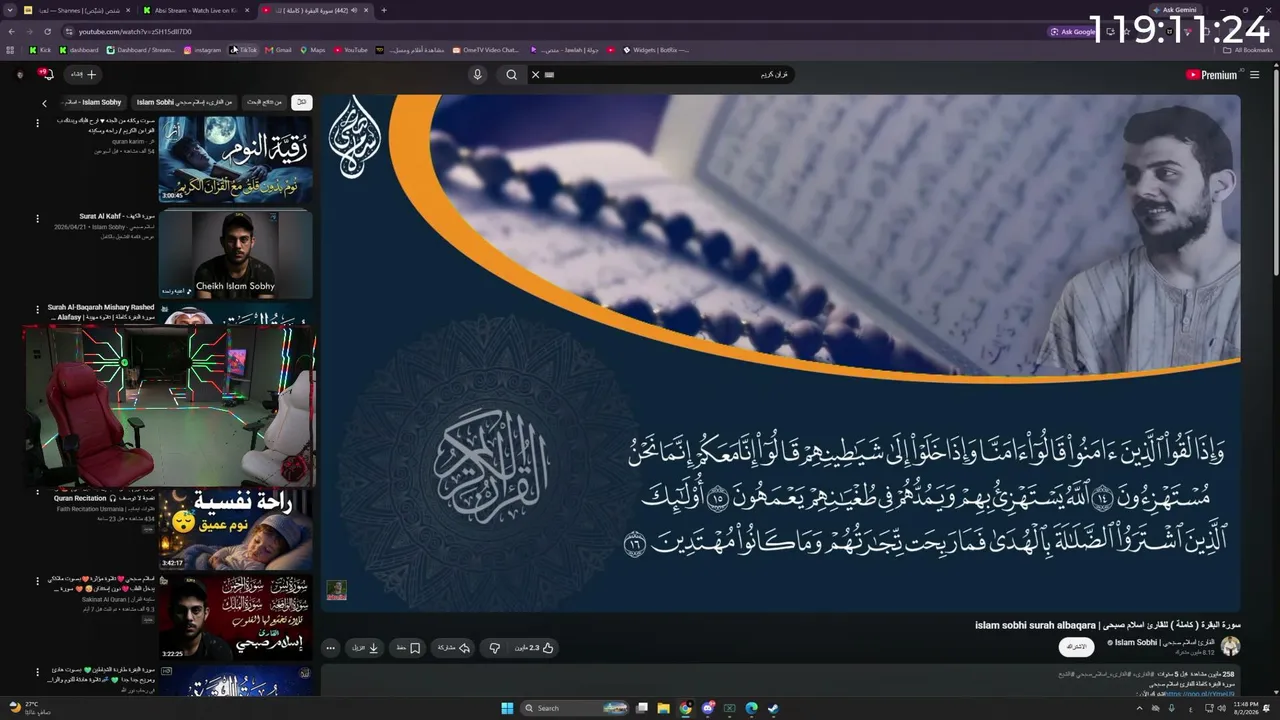Open the Windows Start menu
1280x720 pixels.
[x=507, y=708]
